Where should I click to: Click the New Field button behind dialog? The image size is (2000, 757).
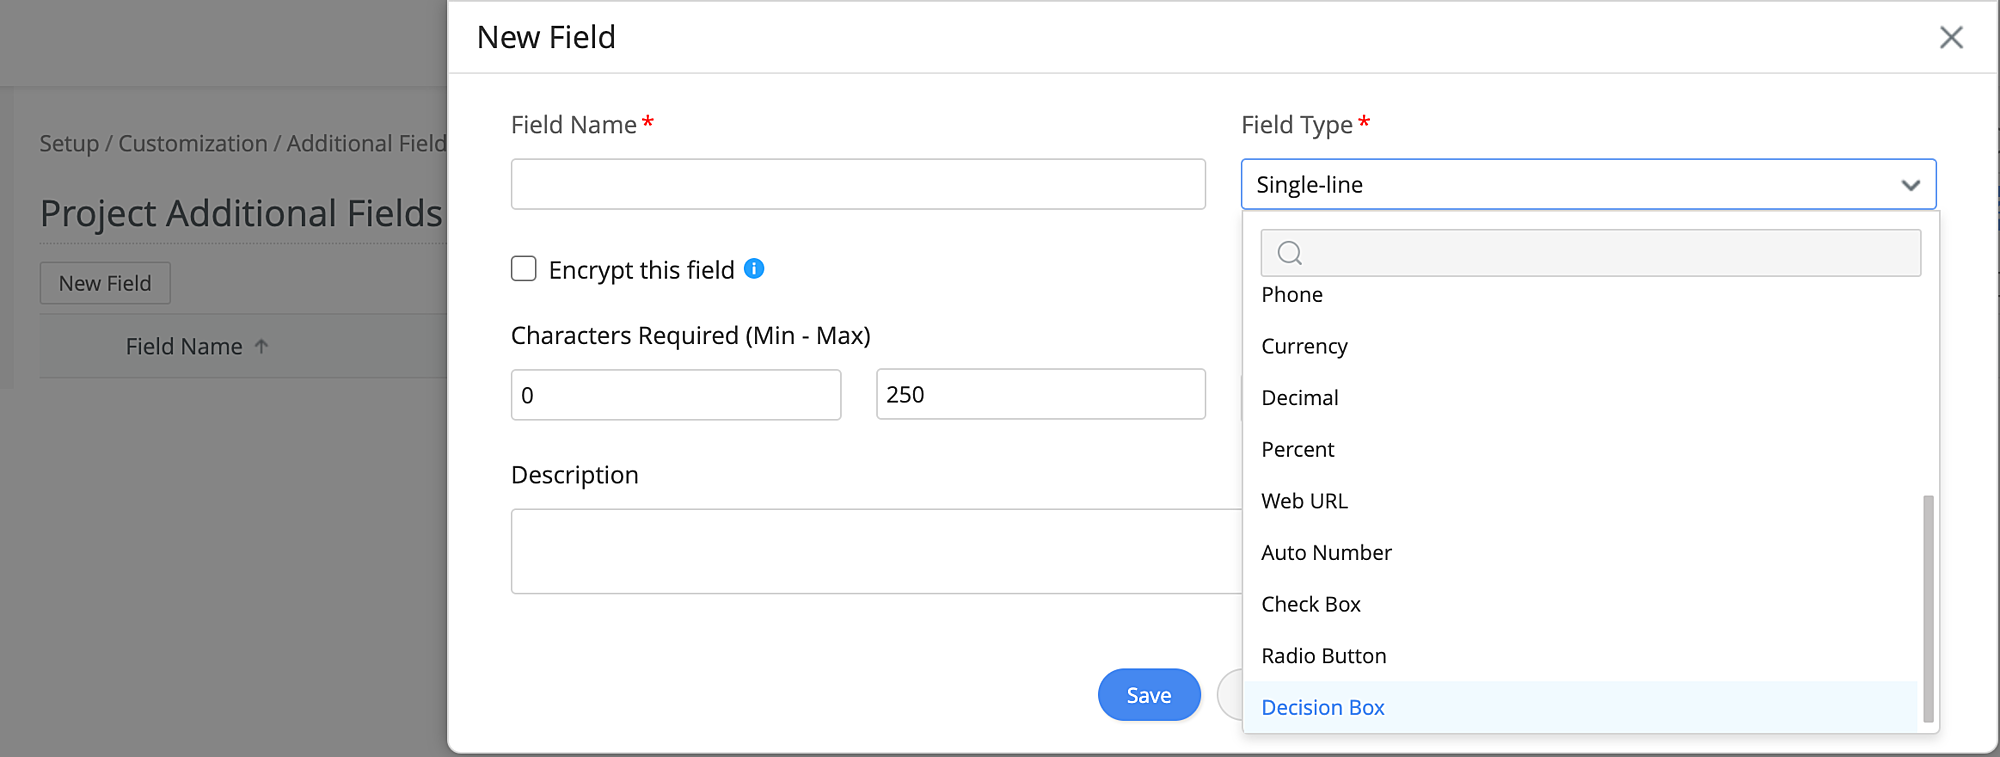pos(105,284)
